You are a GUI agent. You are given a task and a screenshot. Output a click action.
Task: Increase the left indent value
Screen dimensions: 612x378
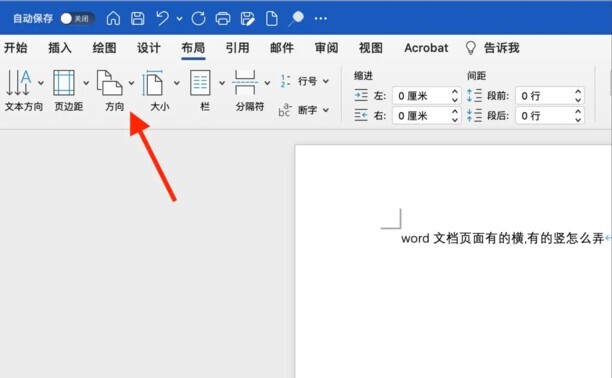coord(455,92)
